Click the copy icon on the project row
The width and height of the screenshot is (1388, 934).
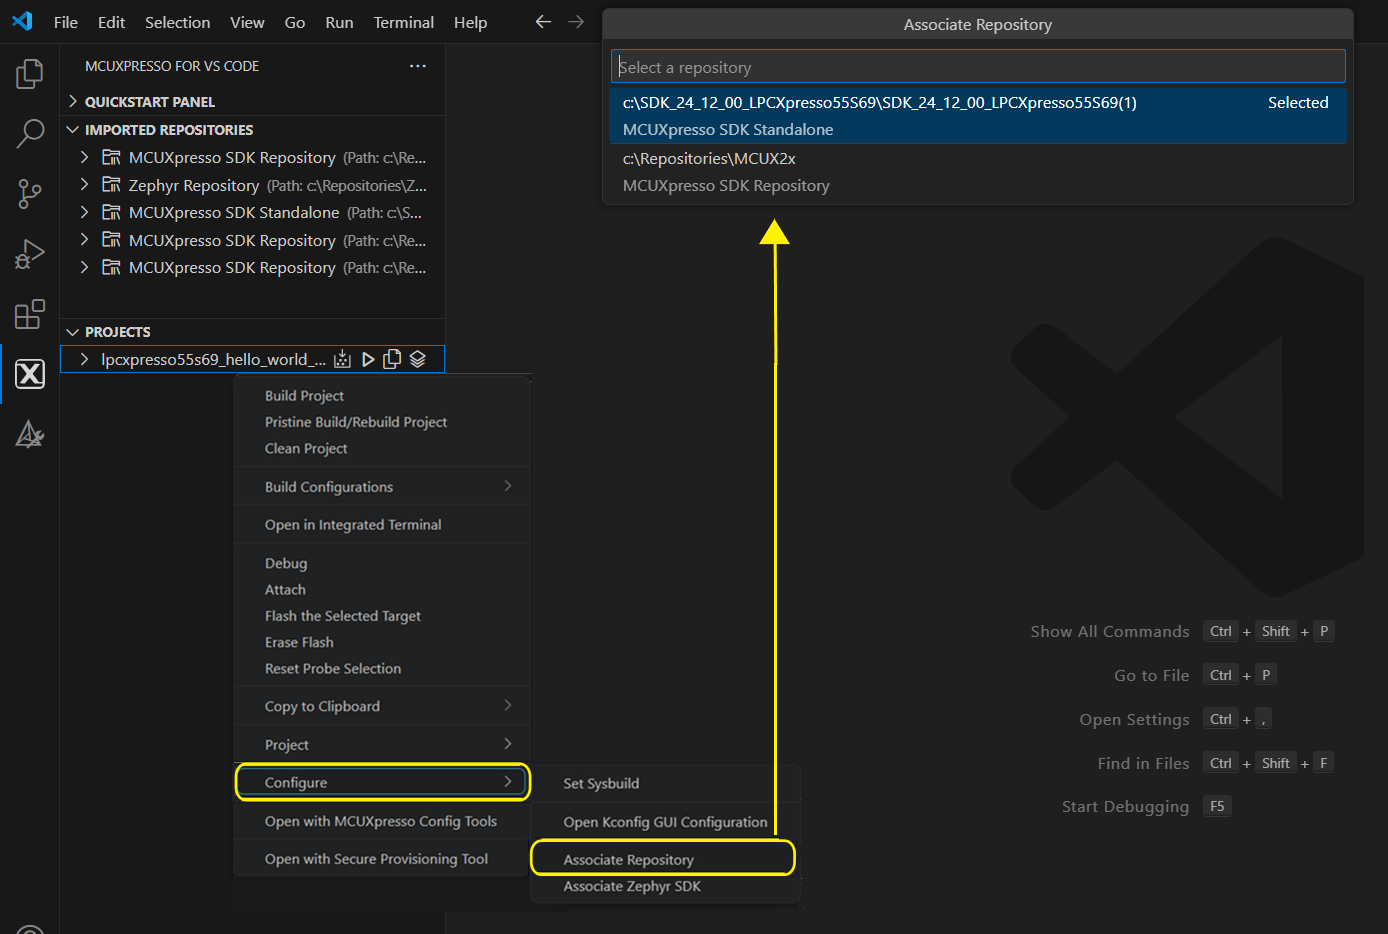392,359
